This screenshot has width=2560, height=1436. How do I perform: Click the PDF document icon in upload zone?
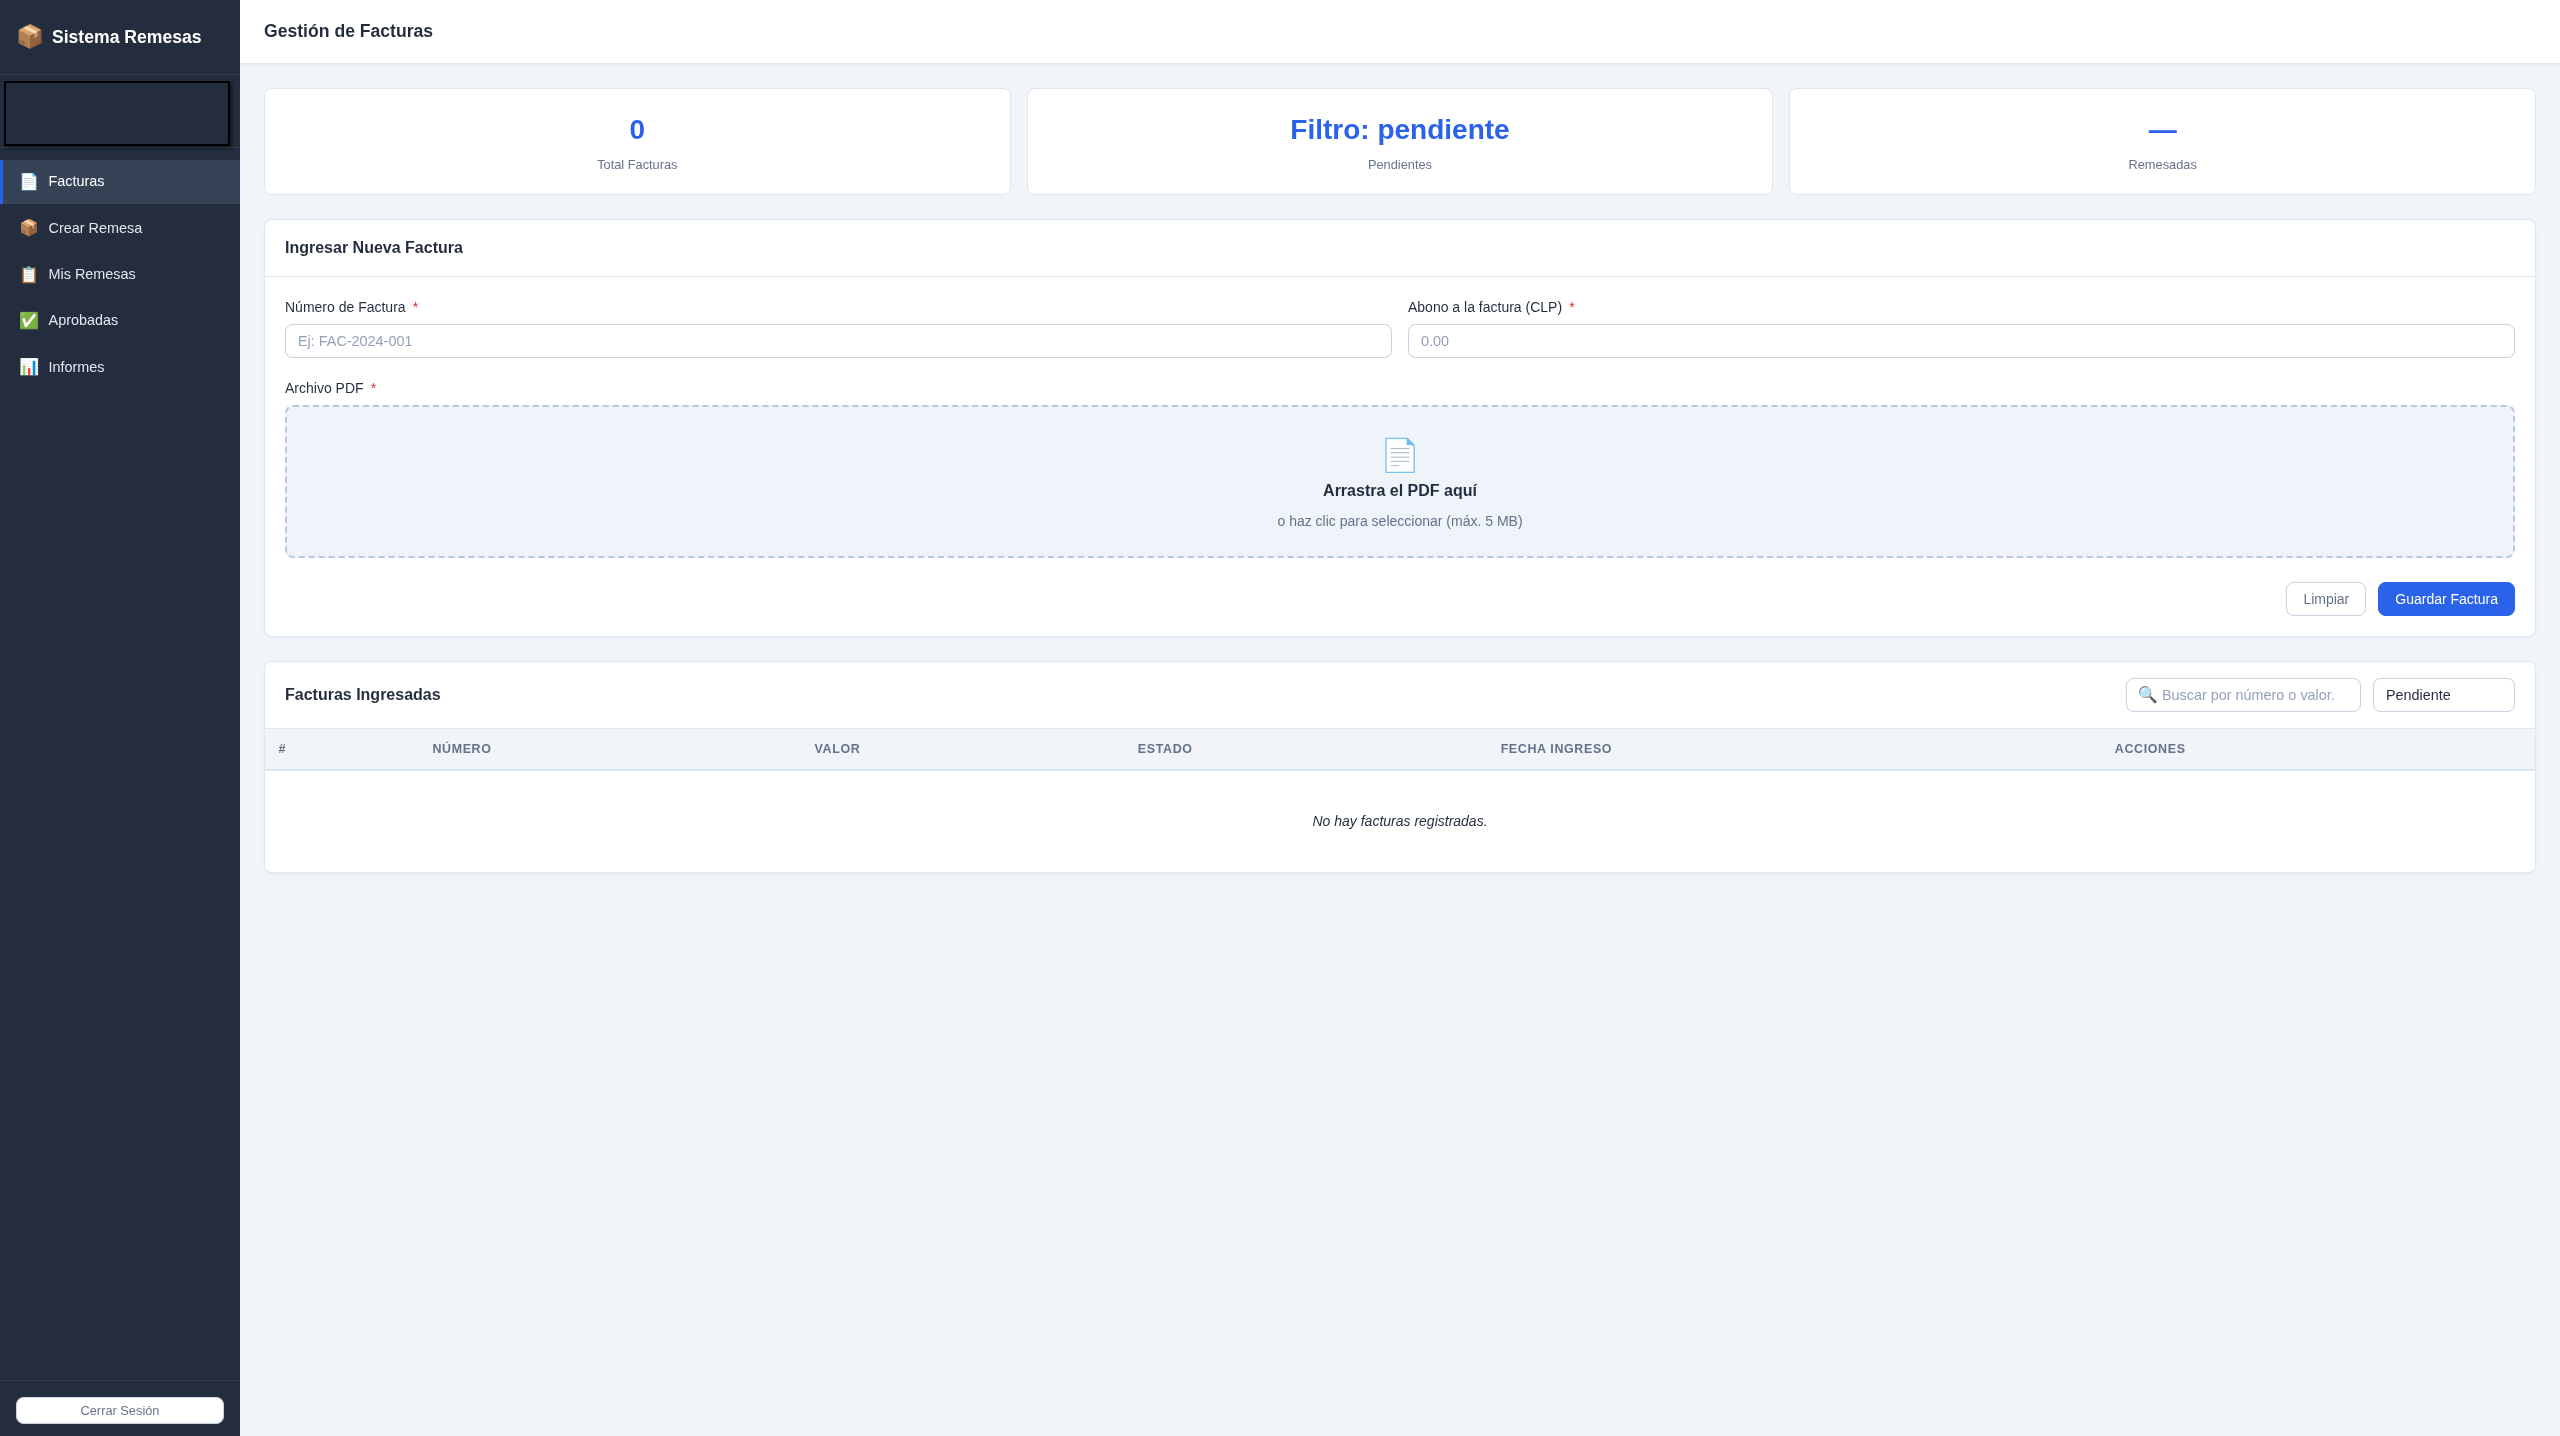click(1399, 455)
